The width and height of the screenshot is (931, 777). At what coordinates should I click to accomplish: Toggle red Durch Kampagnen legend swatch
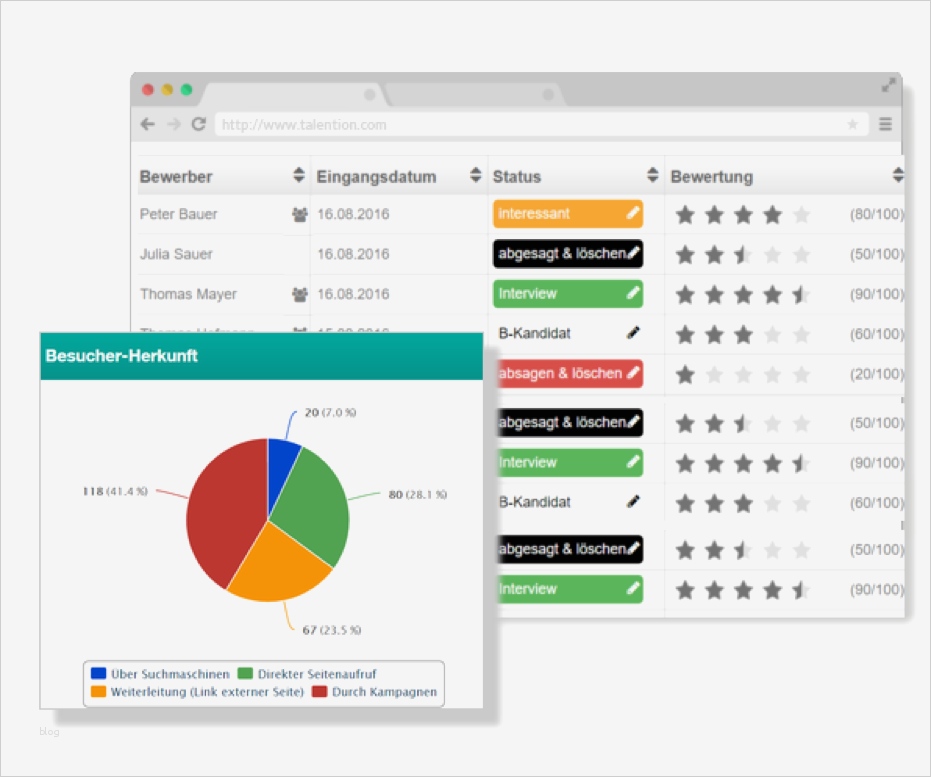pos(319,692)
